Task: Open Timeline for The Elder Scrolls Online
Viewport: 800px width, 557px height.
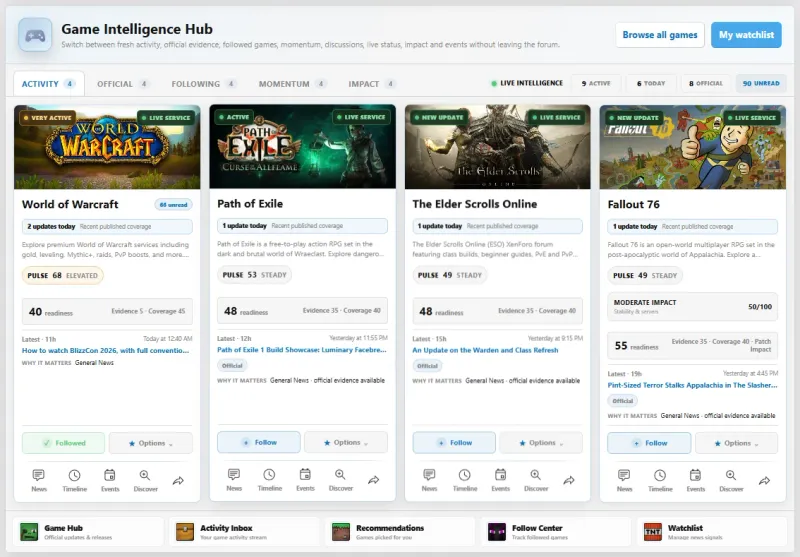Action: point(465,480)
